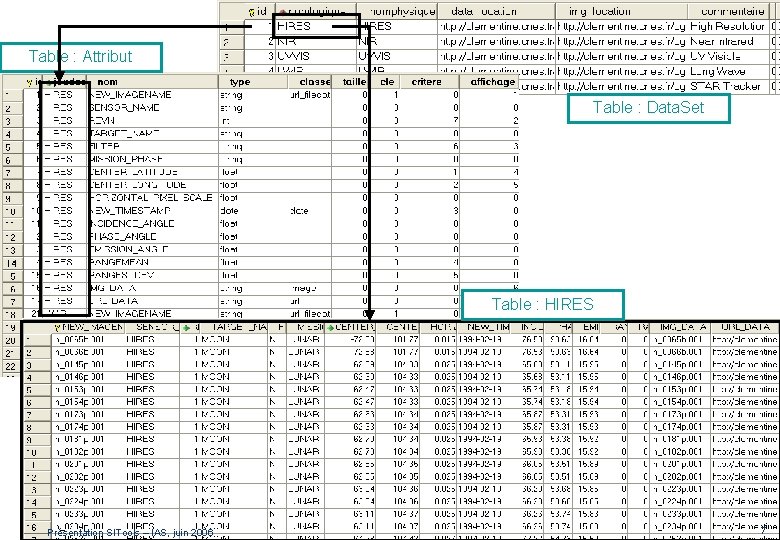Click the NEW_TIM column header in HIRES table
The width and height of the screenshot is (780, 540).
click(x=488, y=327)
